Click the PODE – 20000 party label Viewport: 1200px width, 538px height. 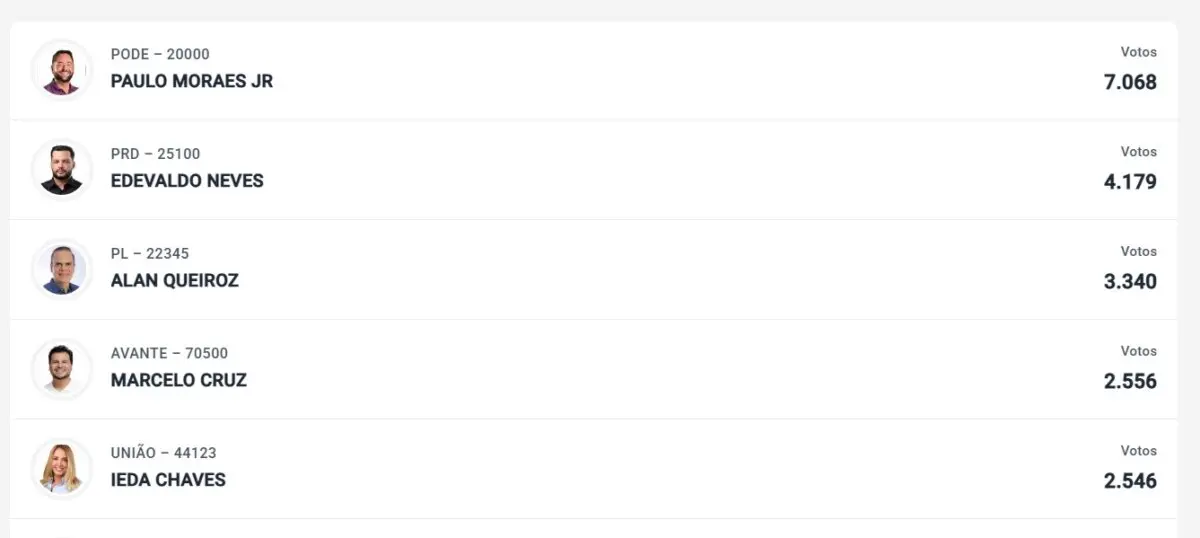tap(160, 54)
